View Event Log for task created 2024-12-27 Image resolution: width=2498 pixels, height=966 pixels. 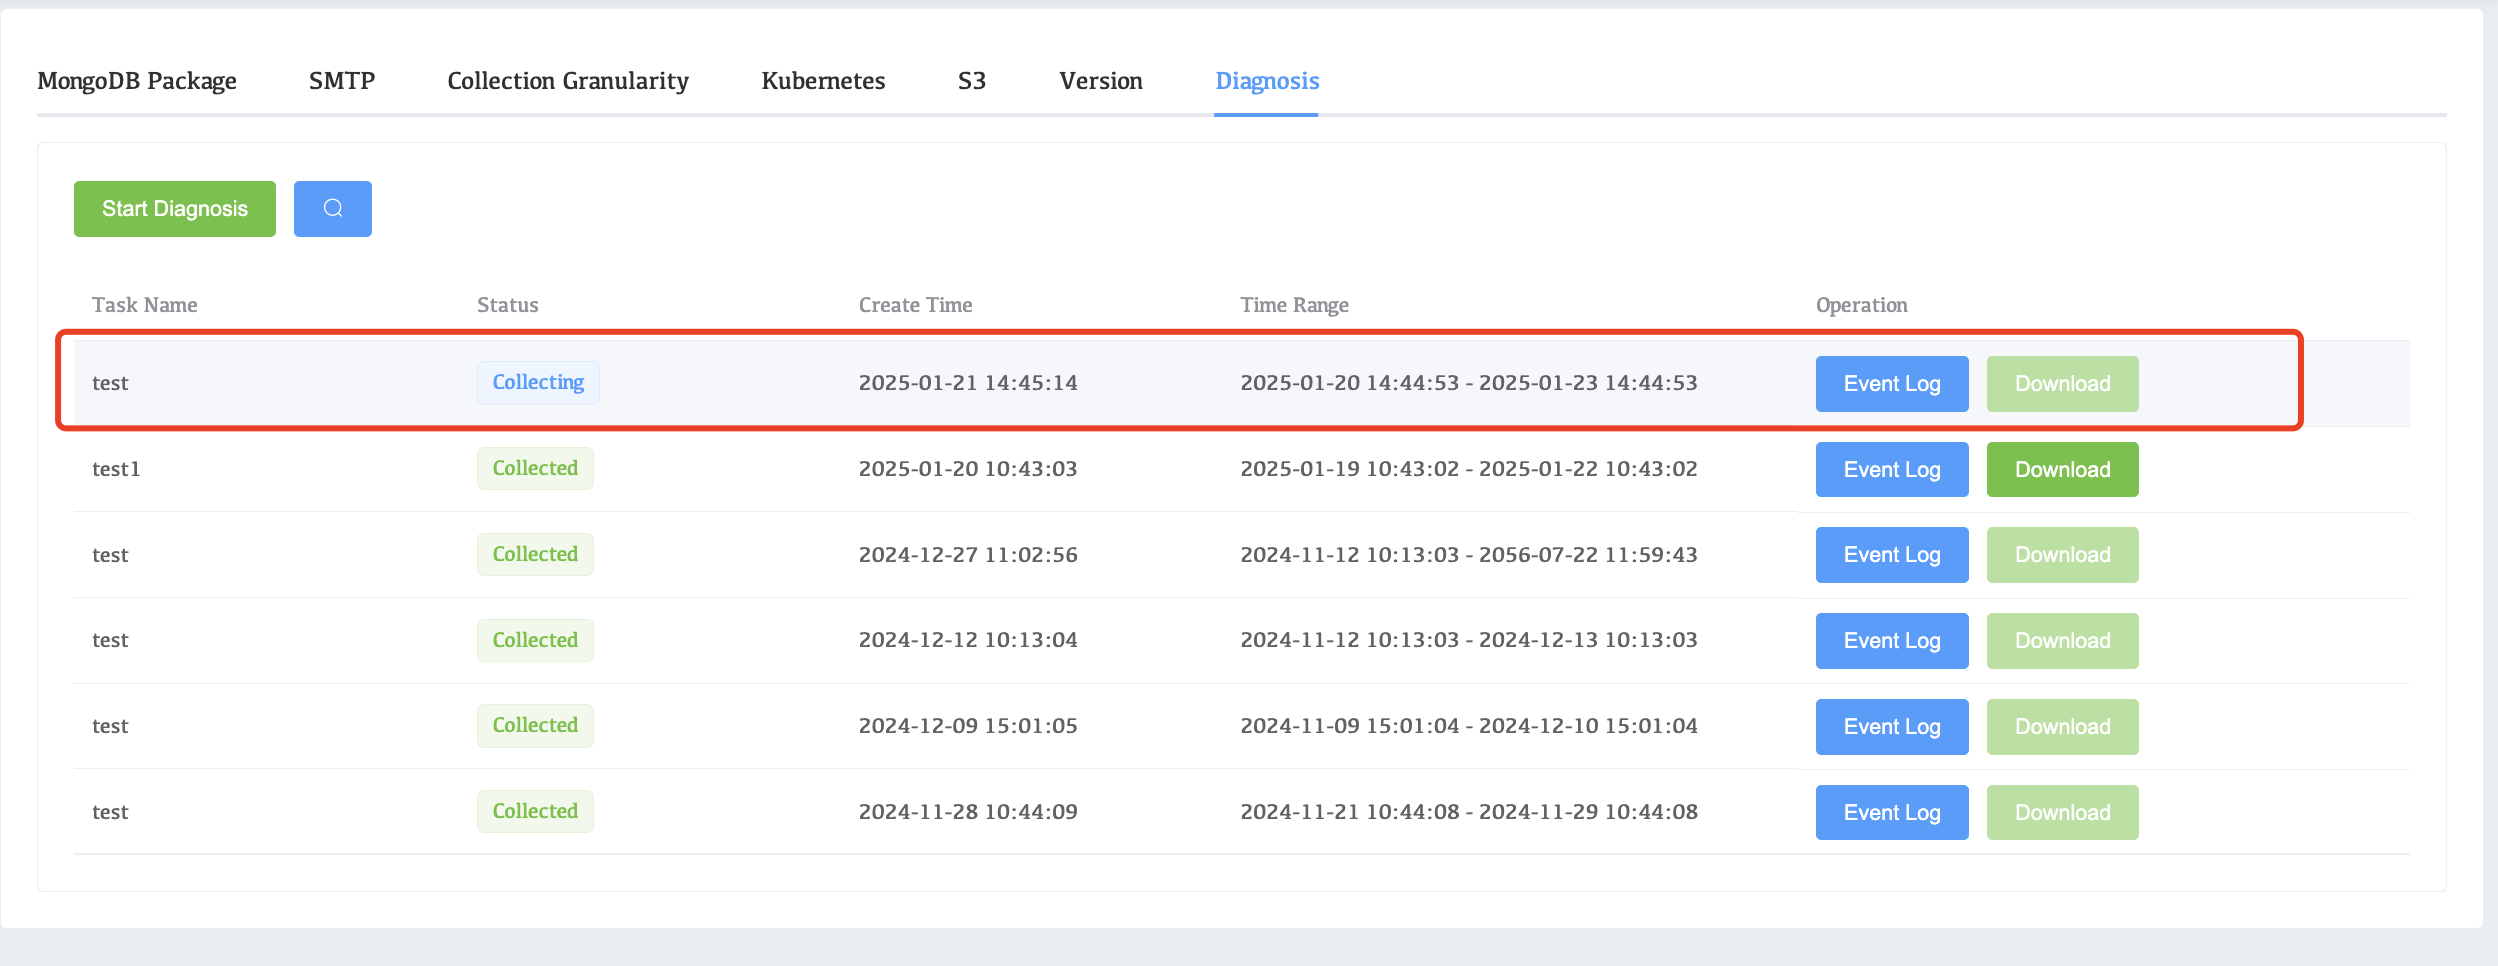[x=1891, y=555]
